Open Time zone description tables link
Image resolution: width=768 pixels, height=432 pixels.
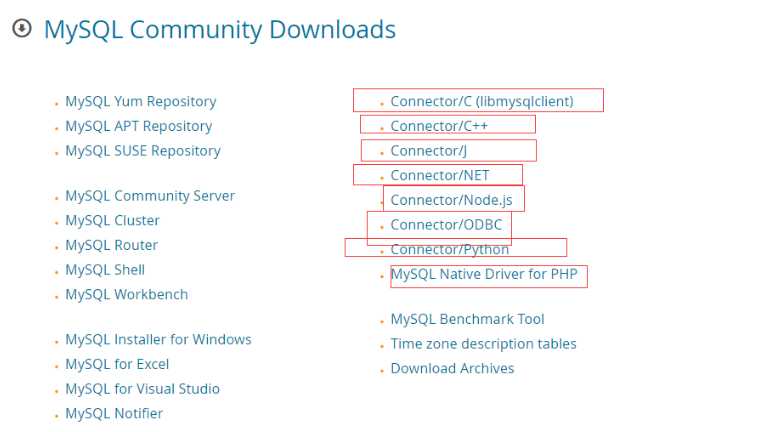click(x=483, y=344)
